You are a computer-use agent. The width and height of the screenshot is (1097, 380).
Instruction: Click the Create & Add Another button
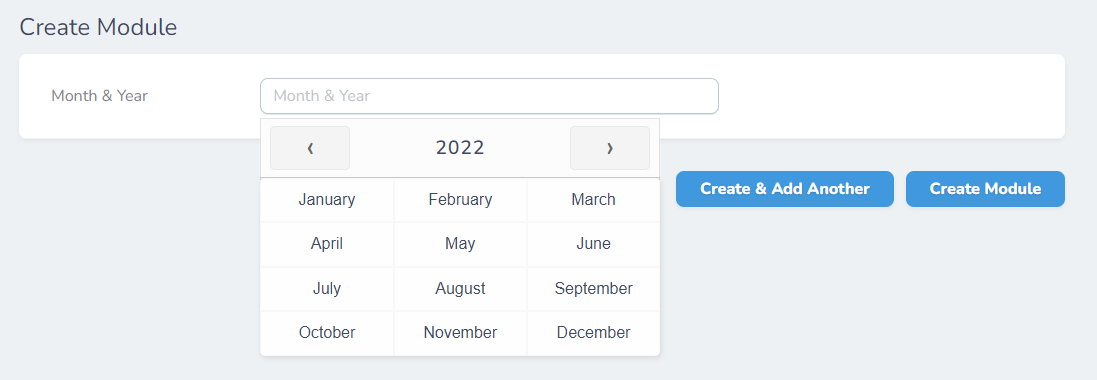pyautogui.click(x=784, y=189)
